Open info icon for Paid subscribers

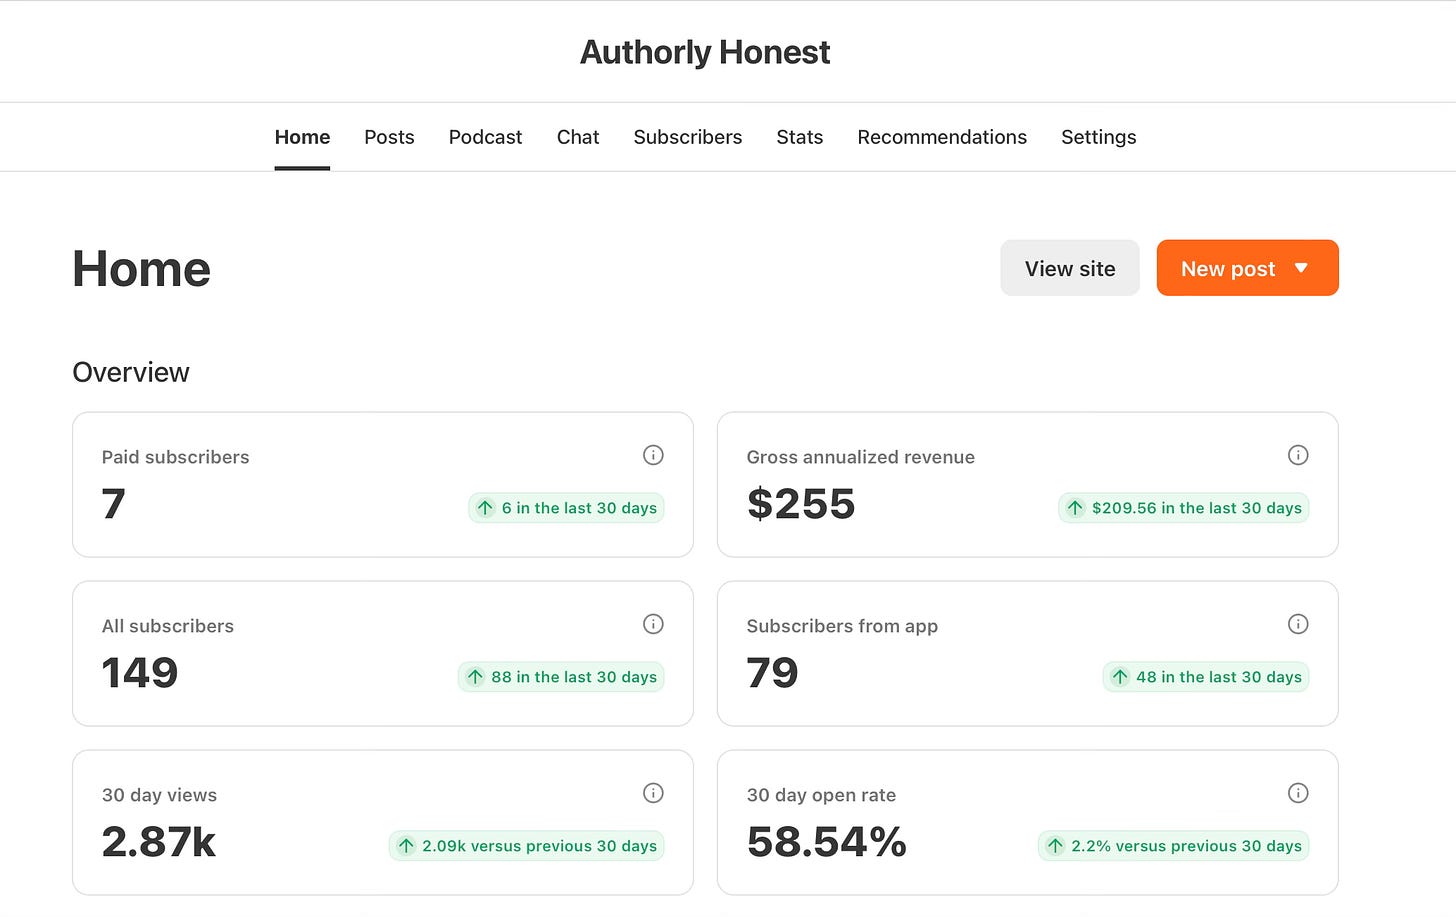[x=653, y=455]
